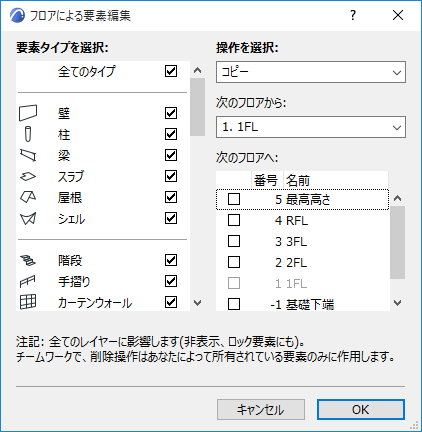Open the 次のフロアから 1. 1FL dropdown
This screenshot has height=432, width=422.
pyautogui.click(x=311, y=127)
